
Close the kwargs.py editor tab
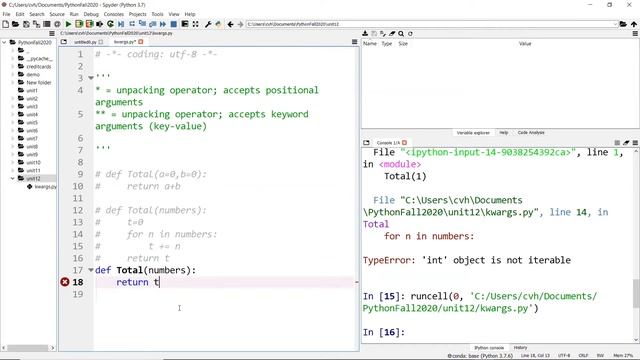click(141, 42)
